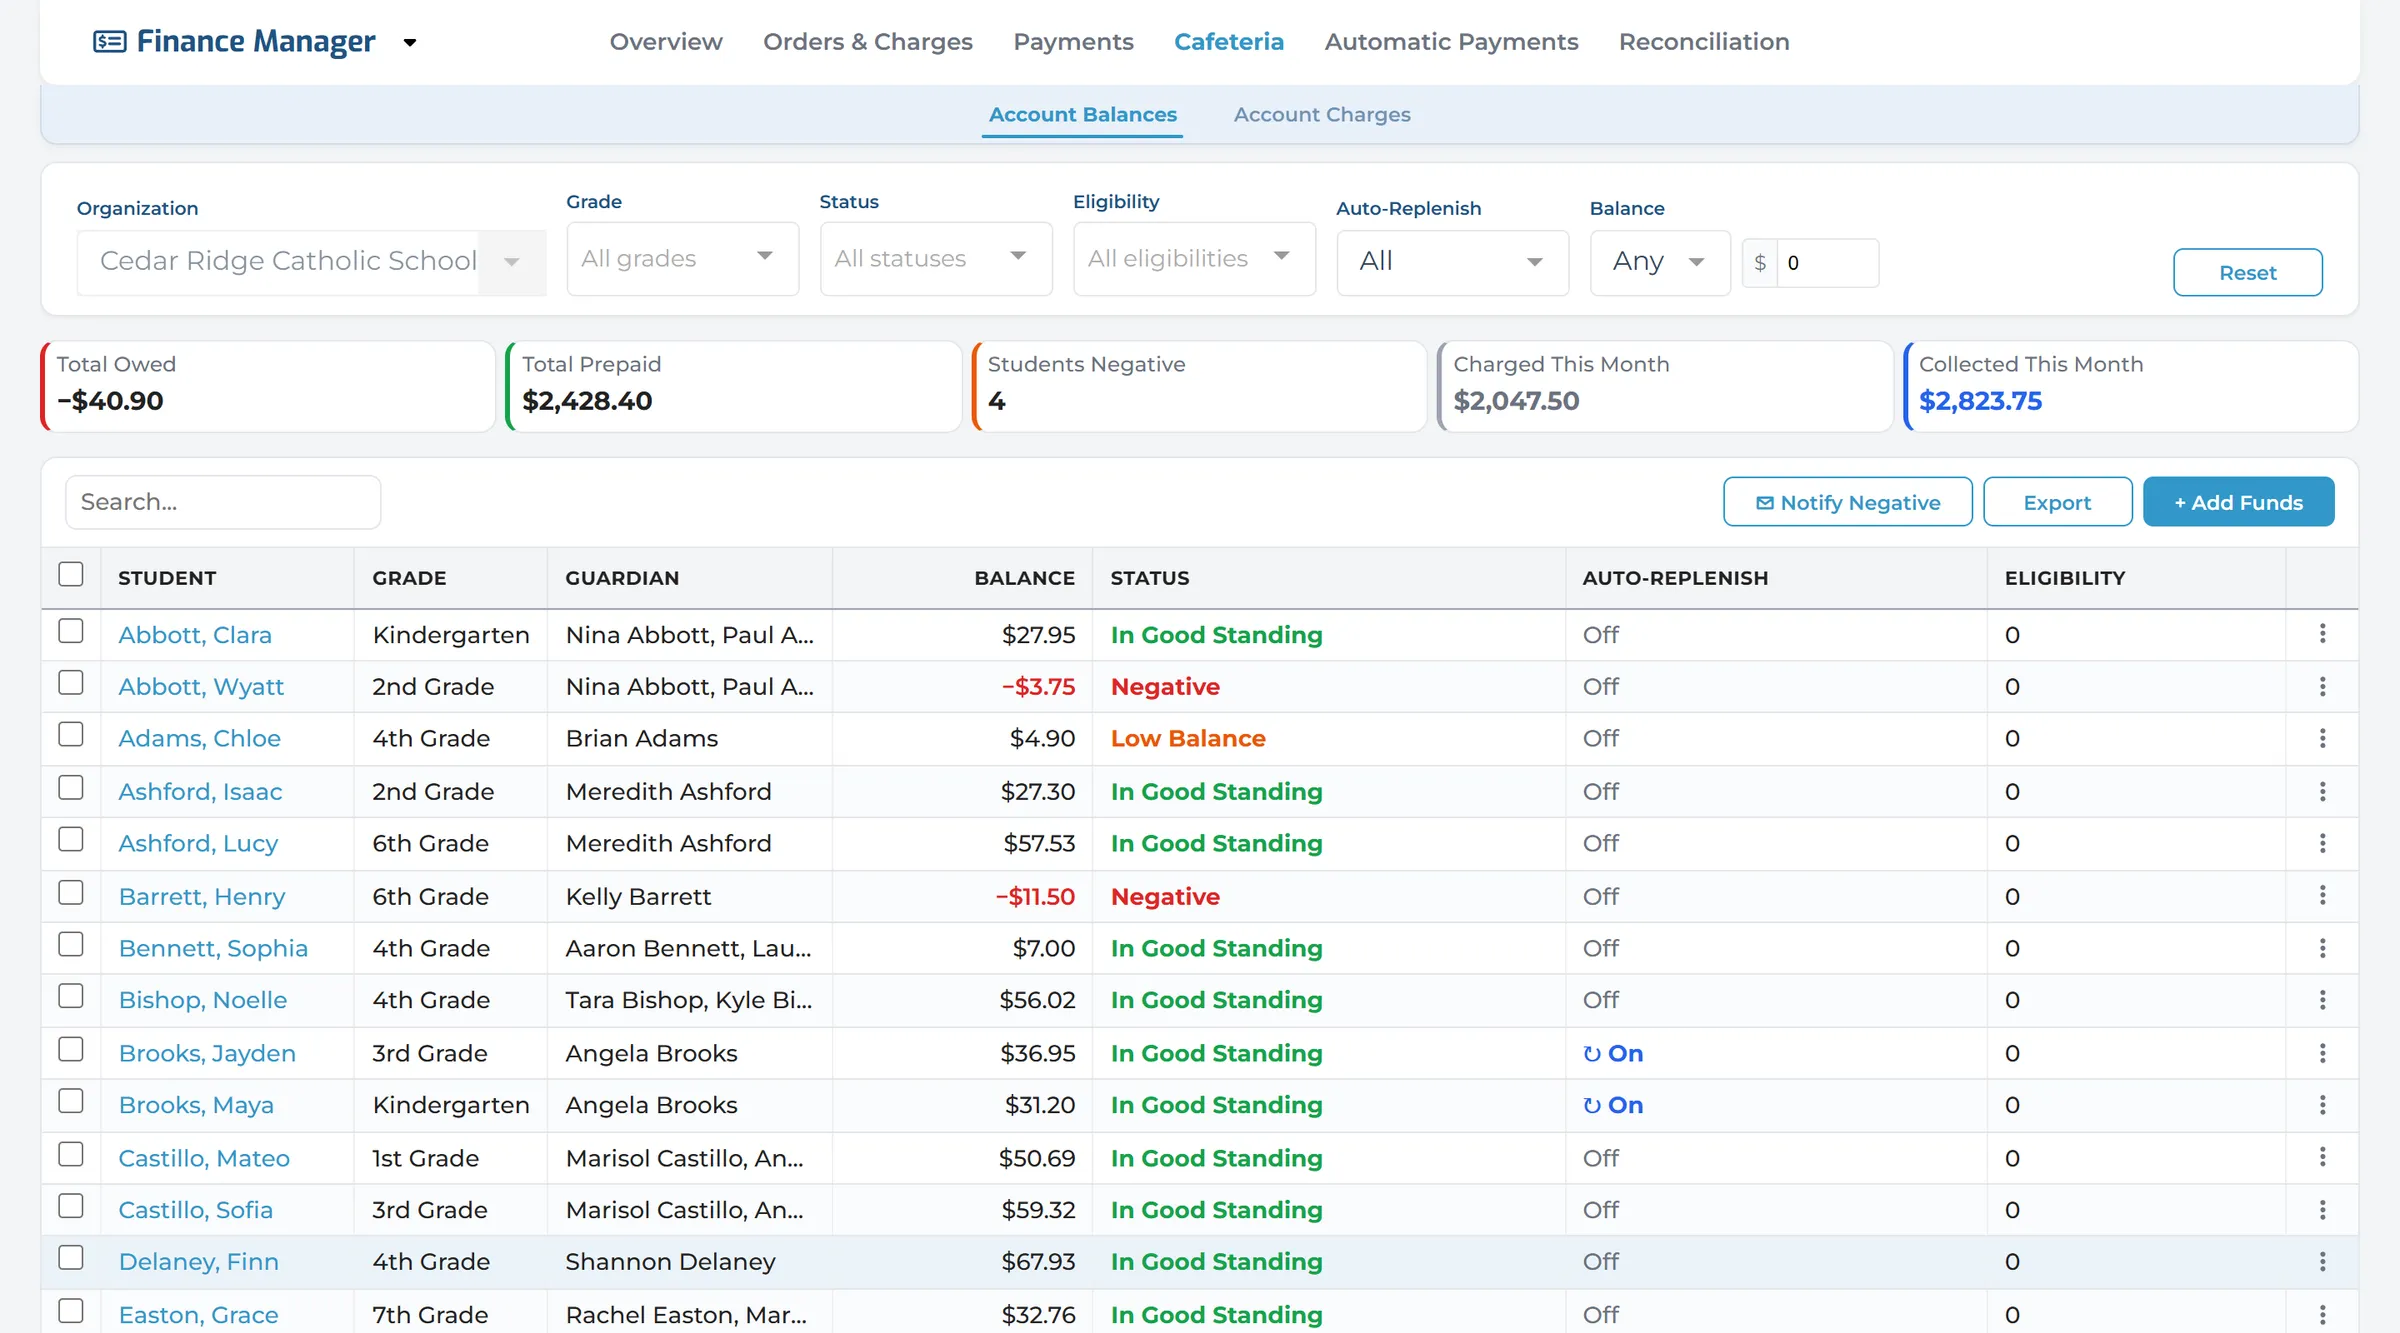Focus the student Search field
The height and width of the screenshot is (1333, 2400).
pyautogui.click(x=223, y=502)
